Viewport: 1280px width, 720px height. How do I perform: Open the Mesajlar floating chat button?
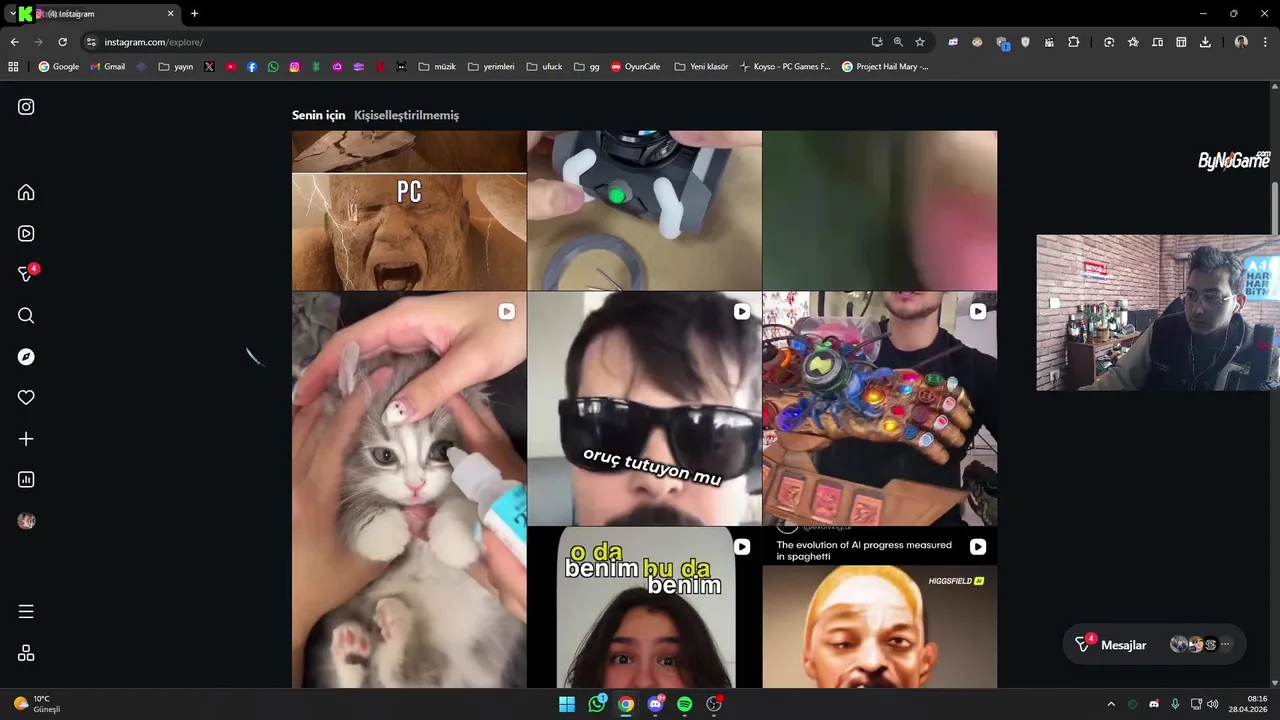1153,645
